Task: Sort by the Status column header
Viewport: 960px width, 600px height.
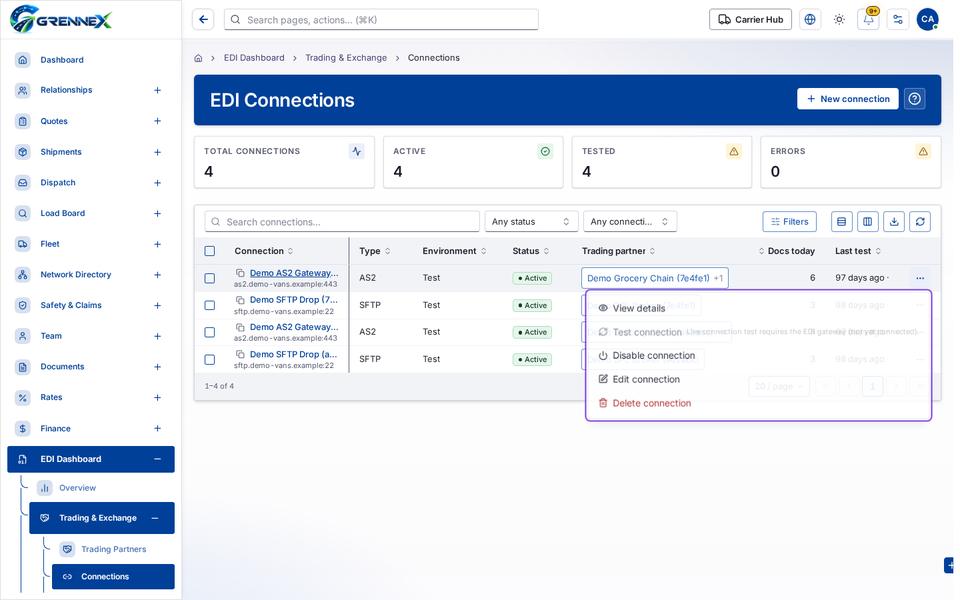Action: click(x=530, y=251)
